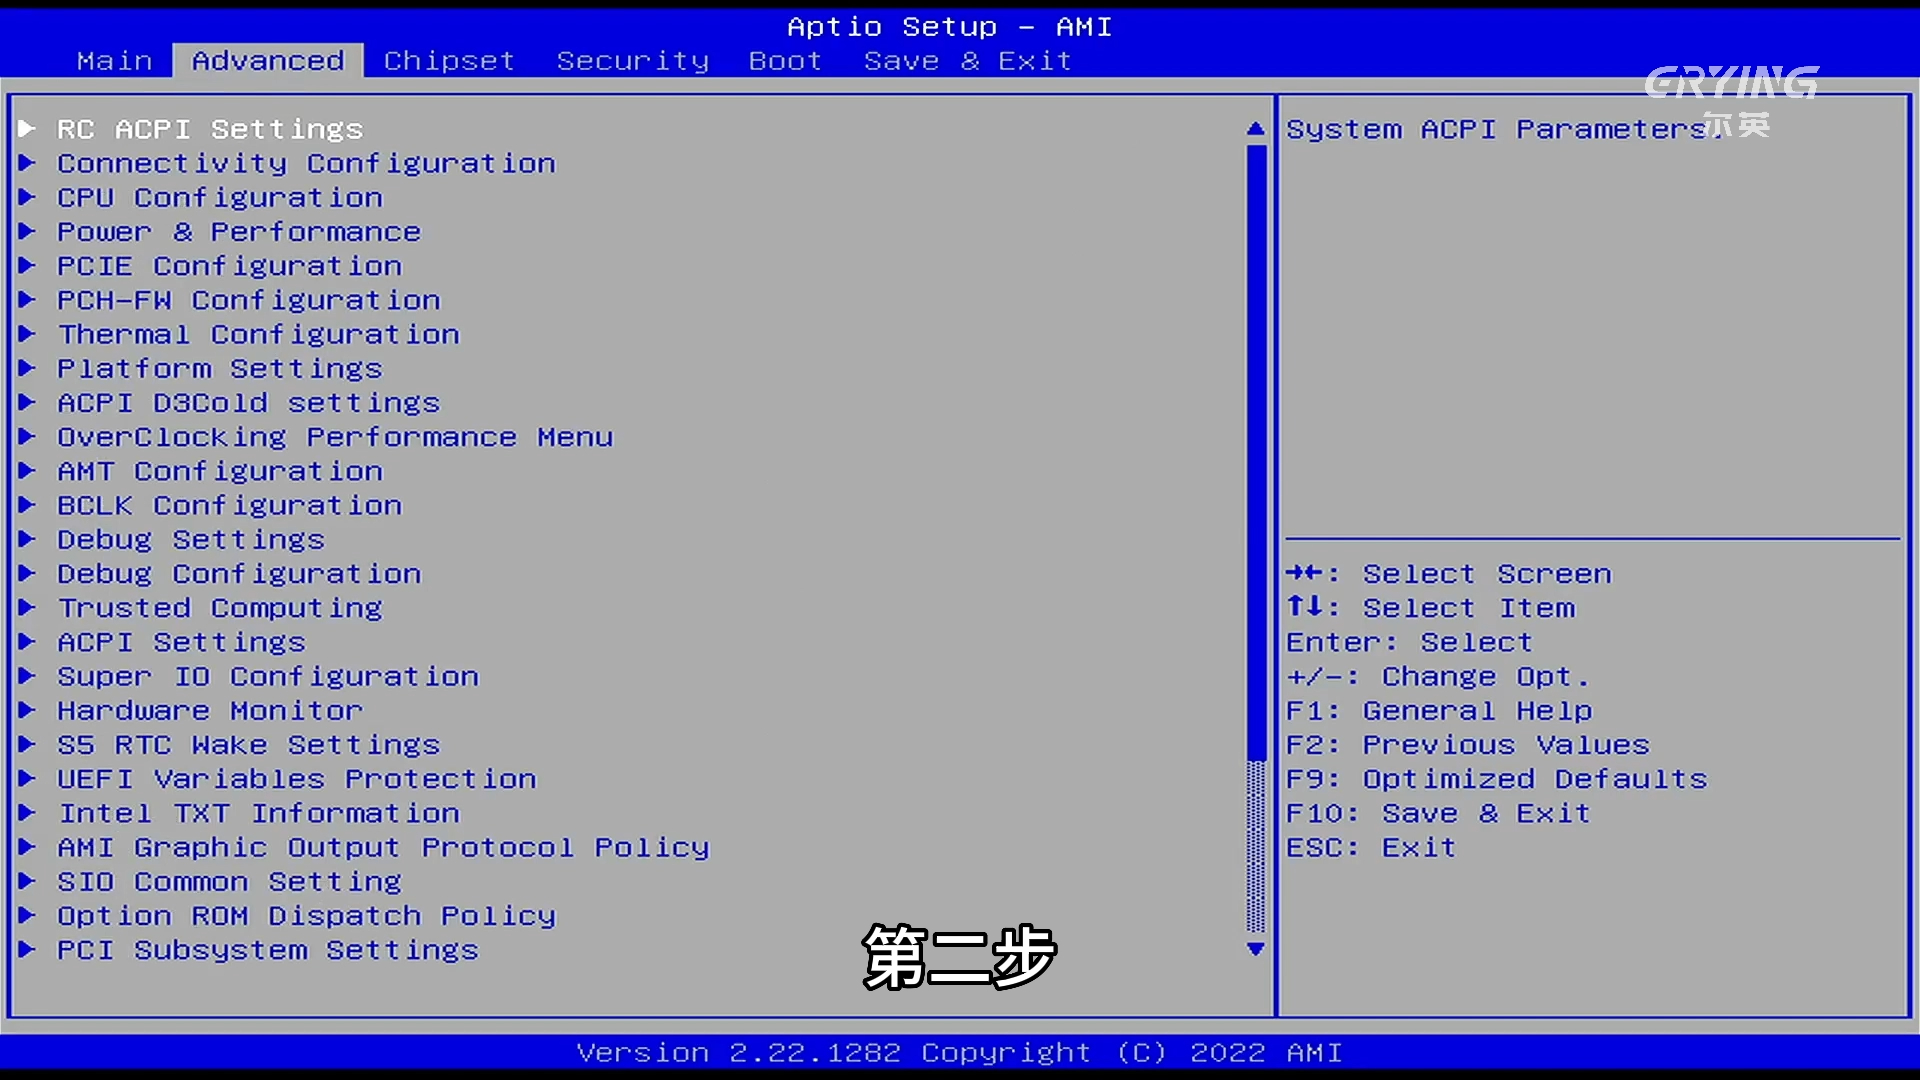Click the dotted scrollbar track below thumb

1256,847
